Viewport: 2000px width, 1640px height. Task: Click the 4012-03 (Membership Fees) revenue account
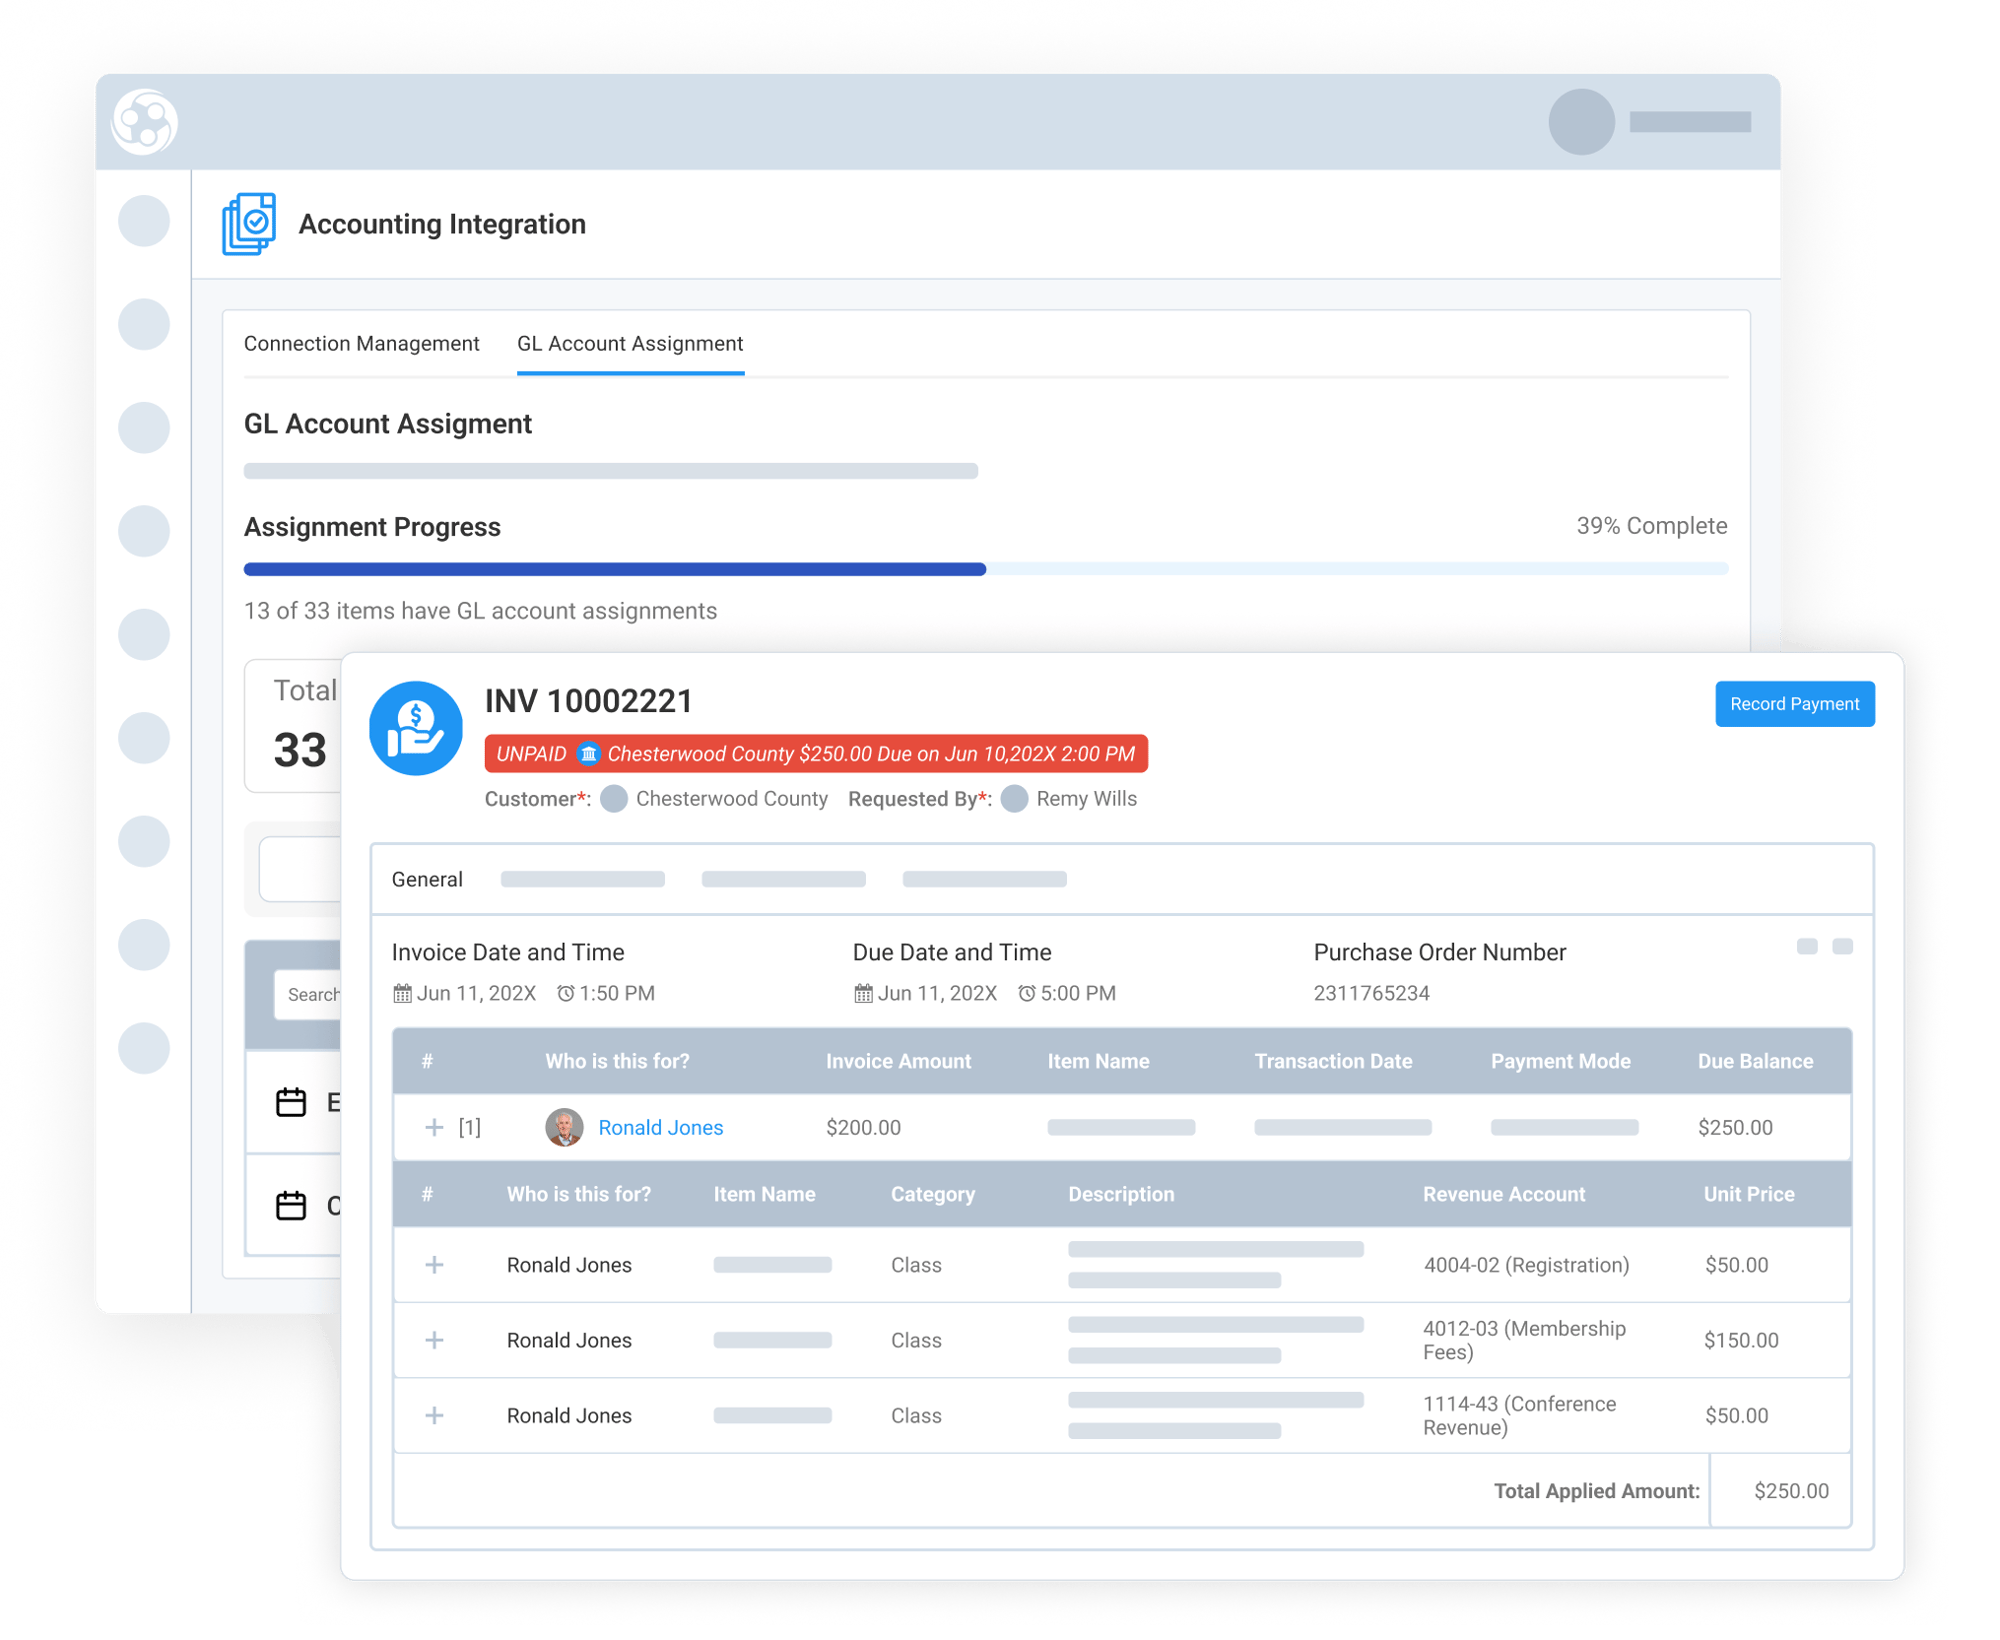point(1525,1340)
